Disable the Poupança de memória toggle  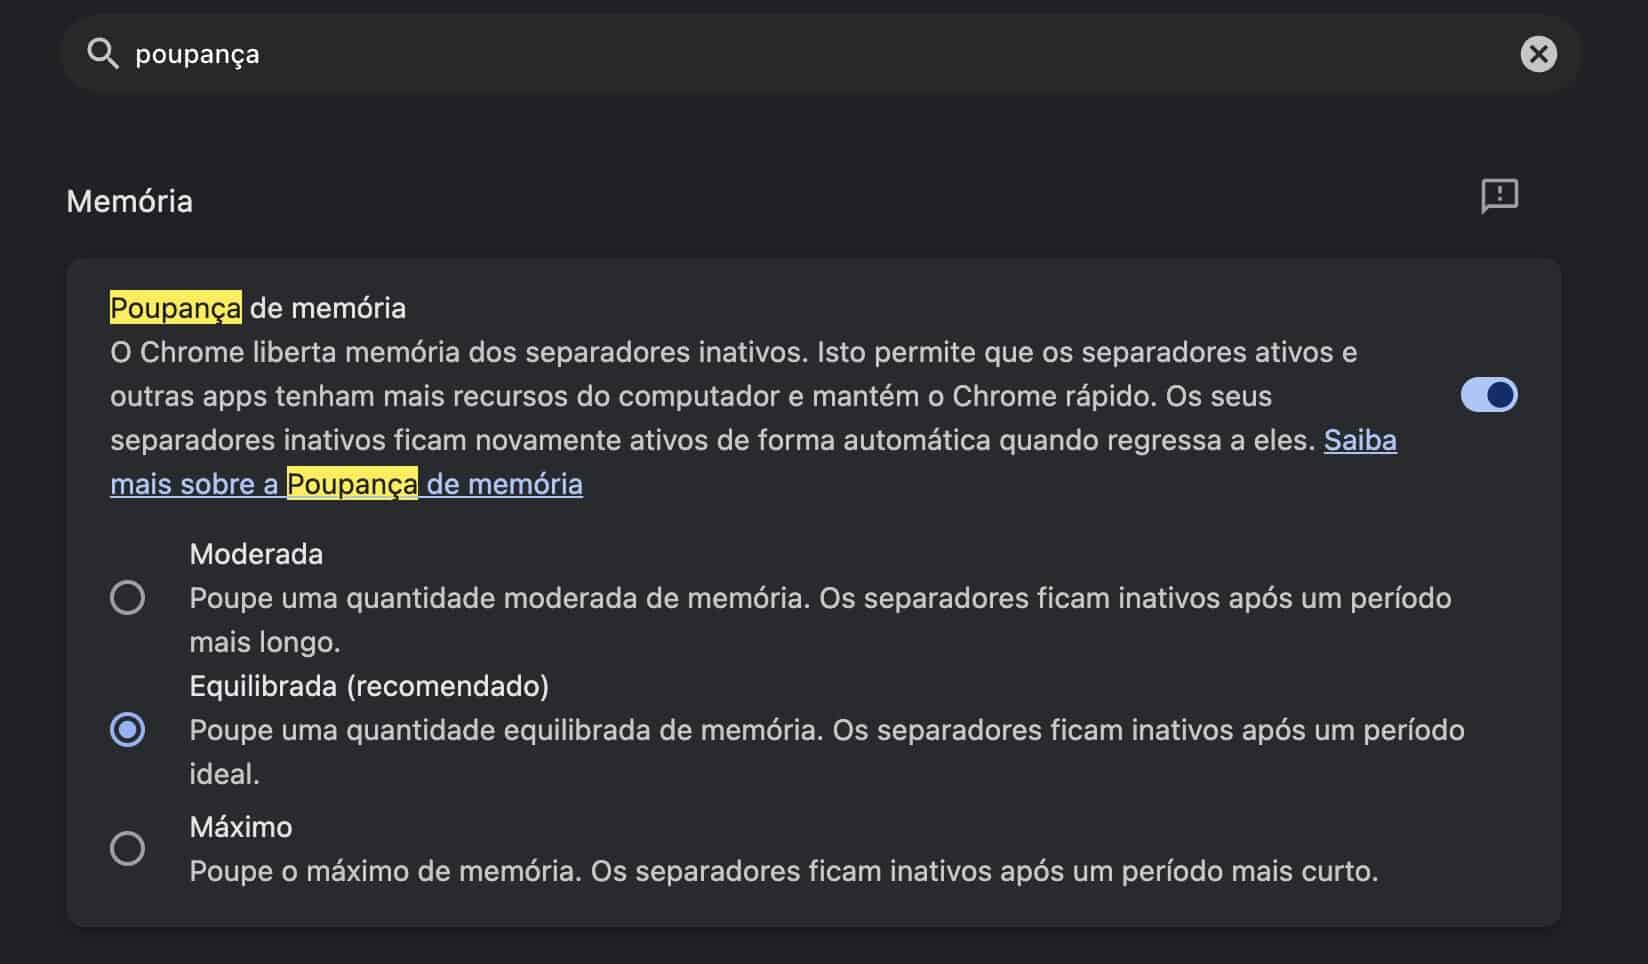coord(1488,395)
